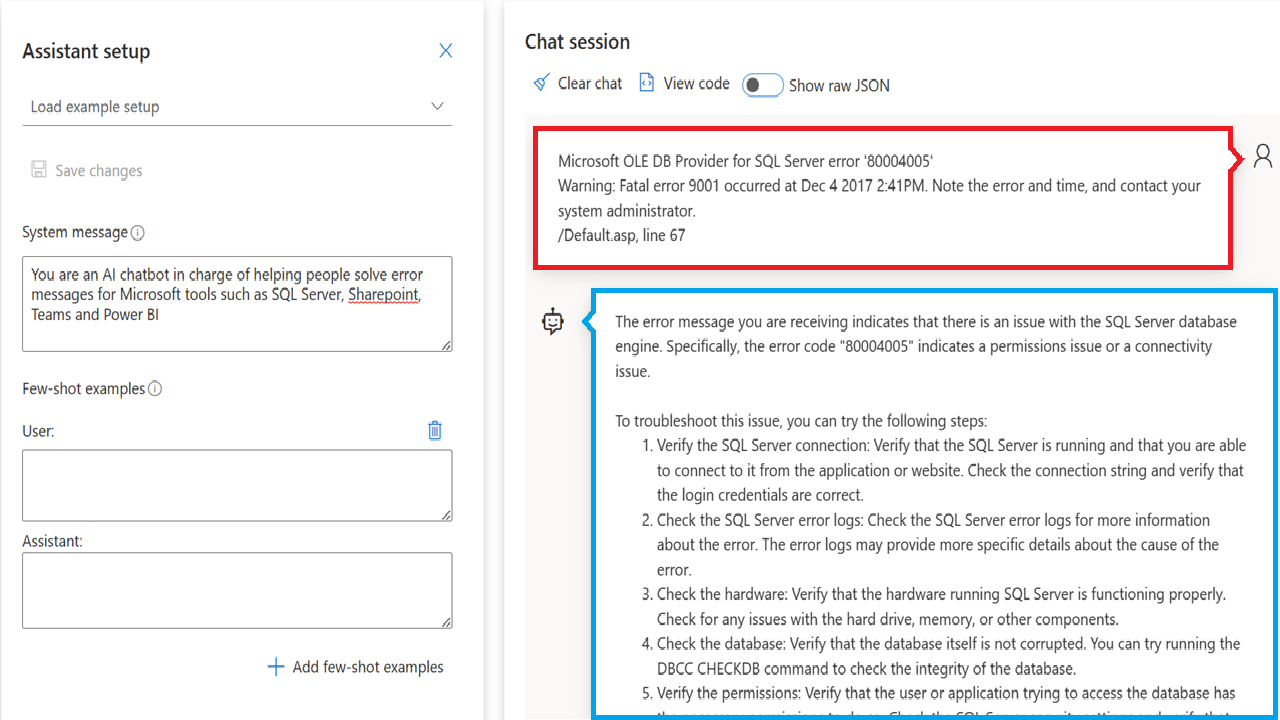Click the Save changes button label
This screenshot has height=720, width=1280.
[x=99, y=171]
